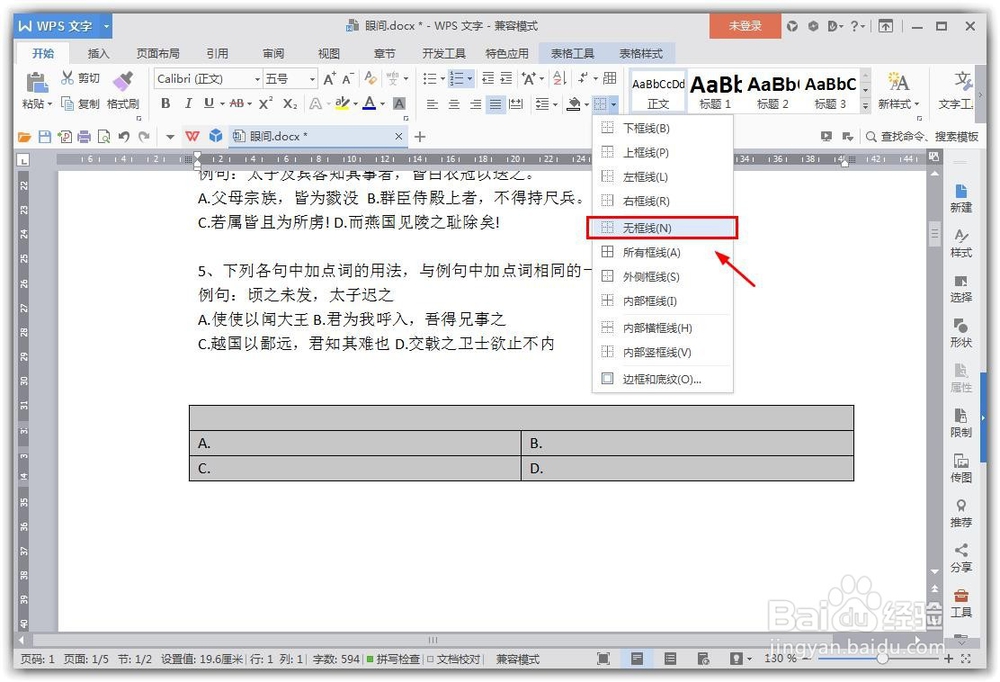The width and height of the screenshot is (1000, 682).
Task: Click the Redo arrow icon
Action: point(144,137)
